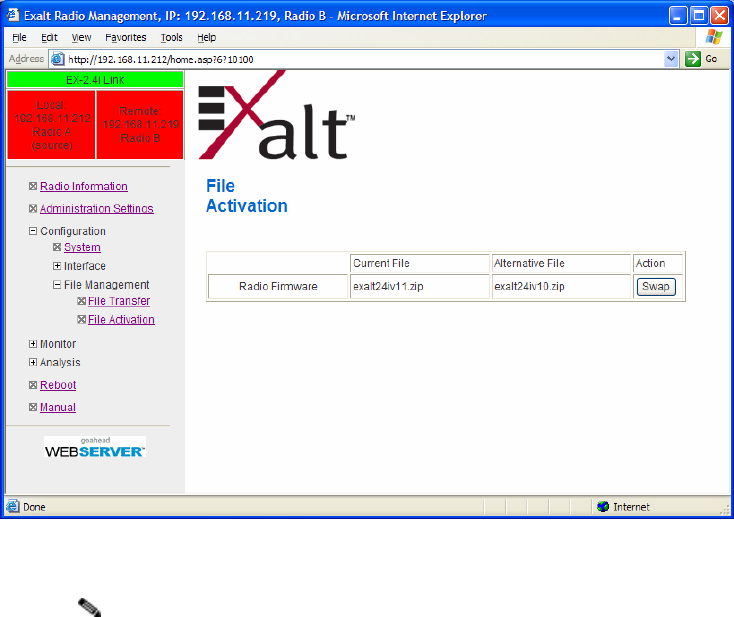This screenshot has width=734, height=617.
Task: Open the System configuration link
Action: 82,247
